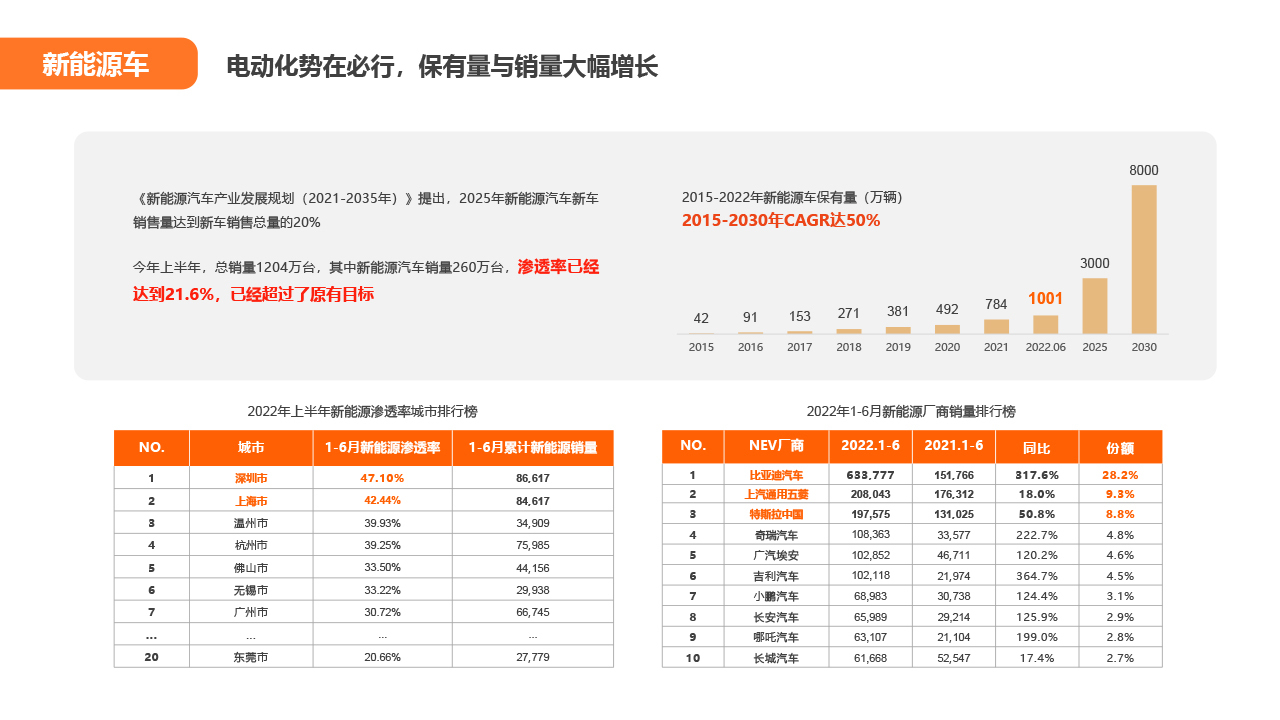Click the 364.7% growth cell for Geely
1280x720 pixels.
click(1037, 576)
